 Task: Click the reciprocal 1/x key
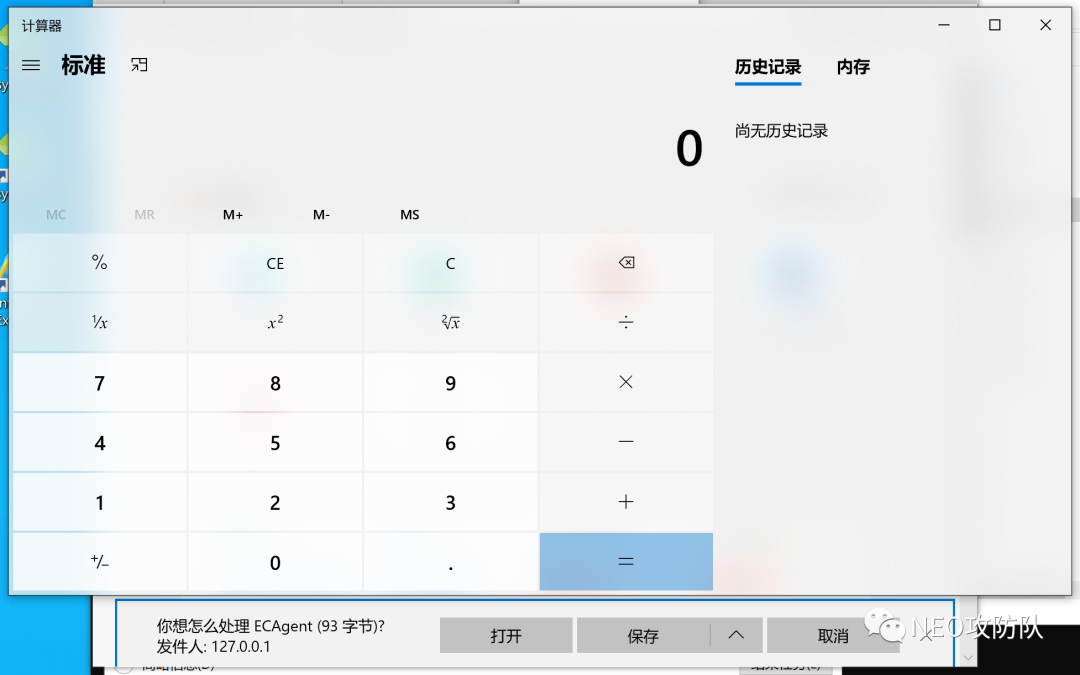[x=100, y=322]
